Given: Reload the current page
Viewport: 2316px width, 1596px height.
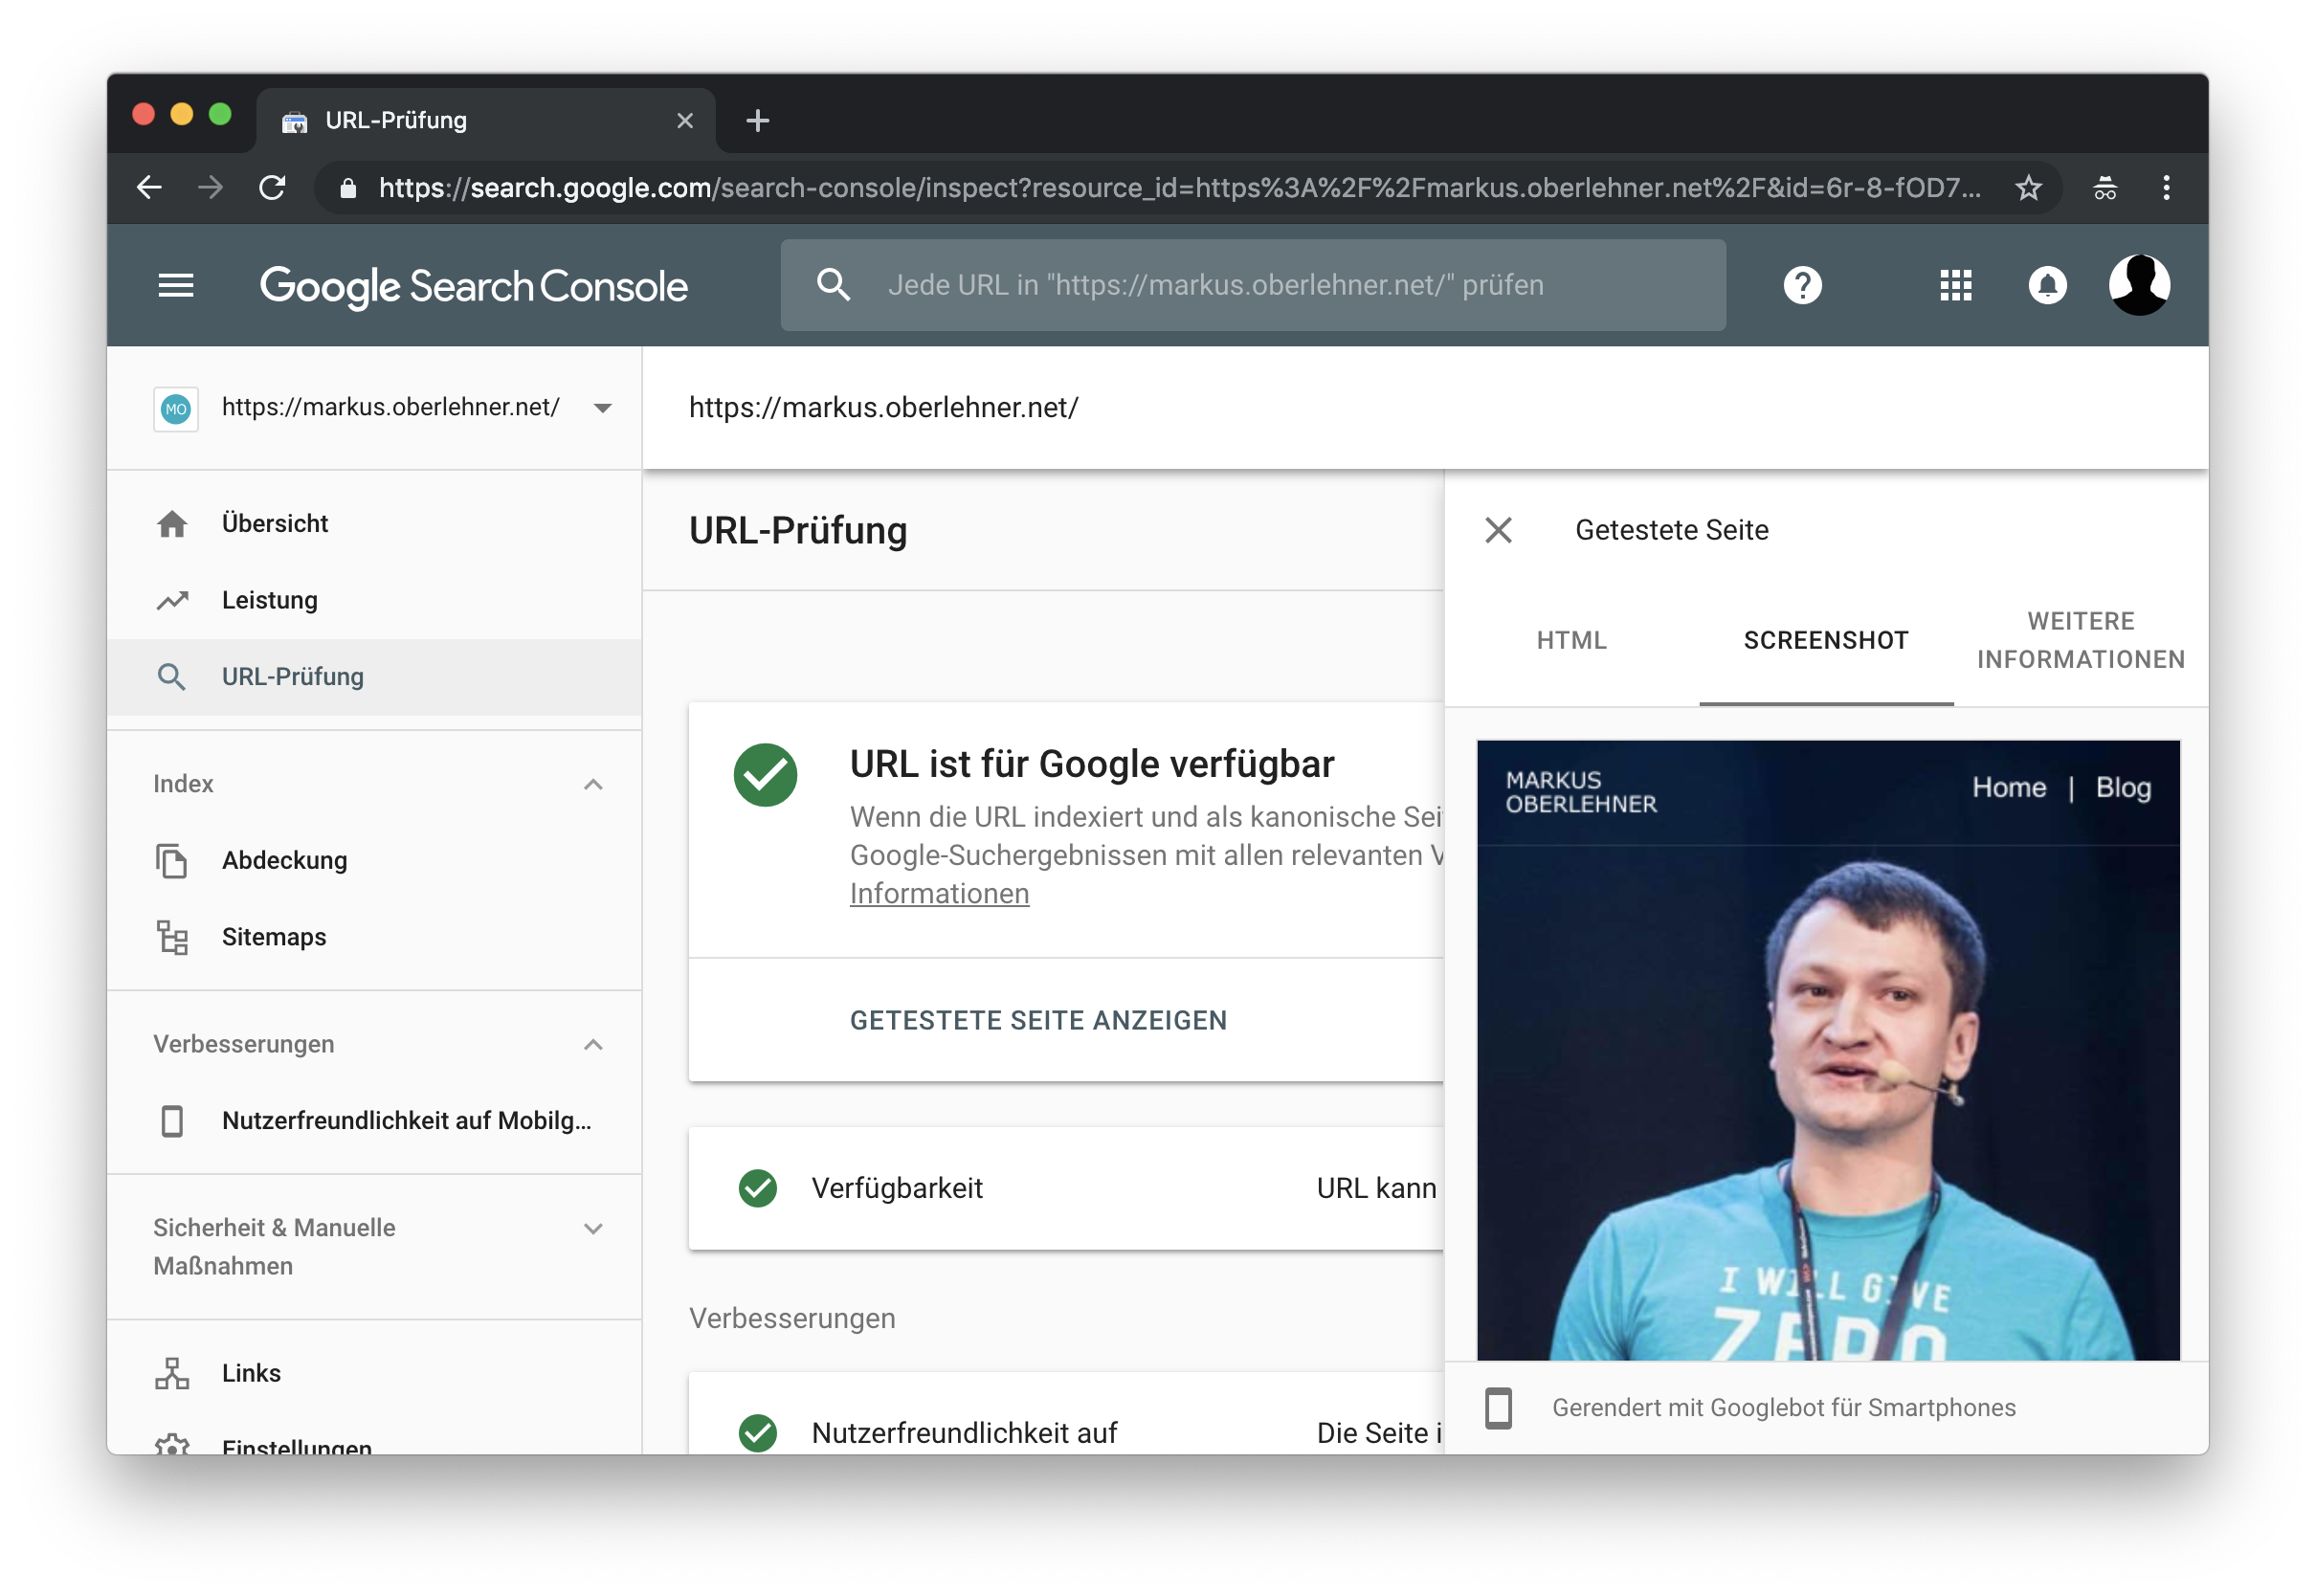Looking at the screenshot, I should [272, 187].
